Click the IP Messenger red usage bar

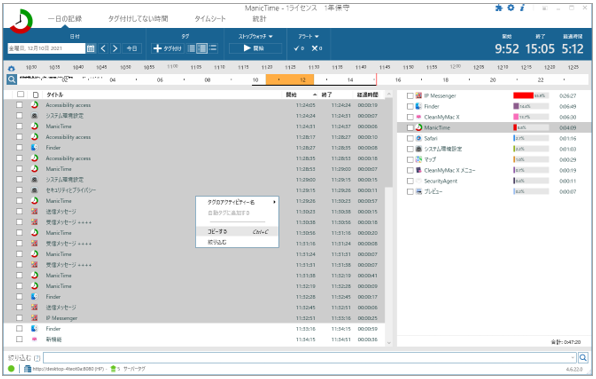click(x=523, y=95)
